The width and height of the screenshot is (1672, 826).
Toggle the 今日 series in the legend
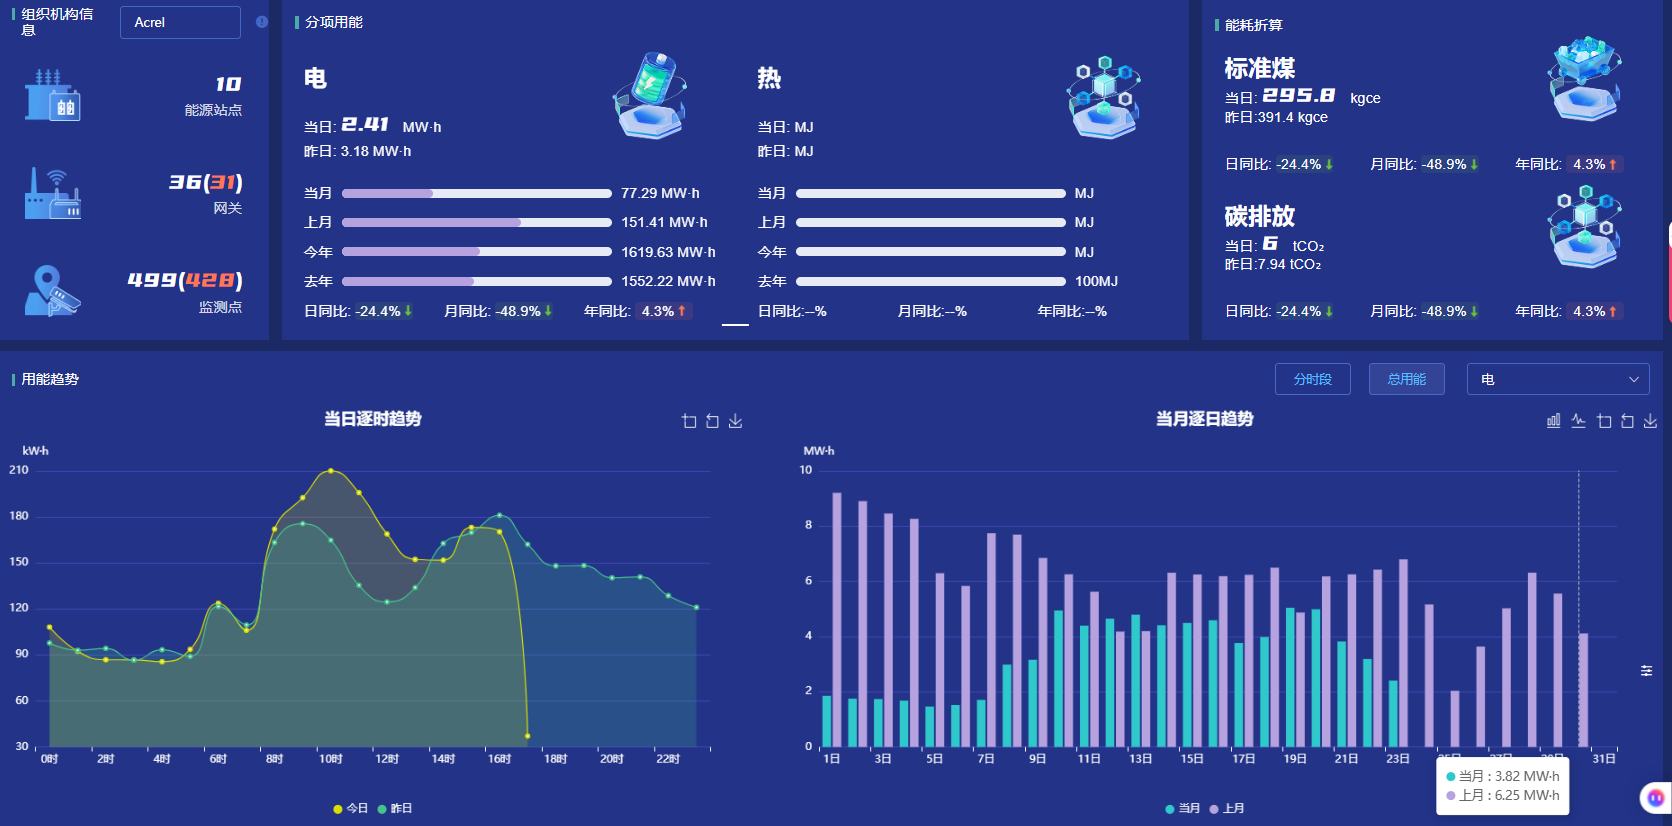click(x=351, y=808)
